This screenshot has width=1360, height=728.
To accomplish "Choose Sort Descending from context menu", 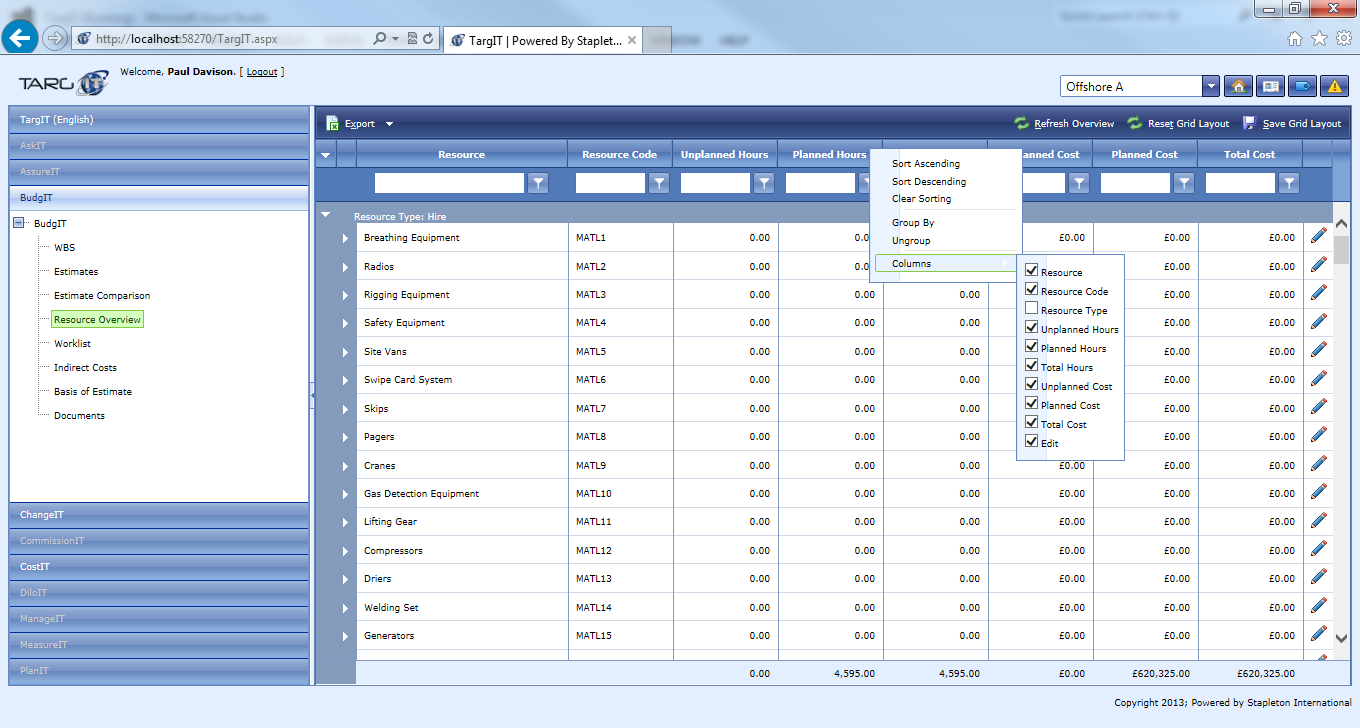I will pyautogui.click(x=928, y=182).
